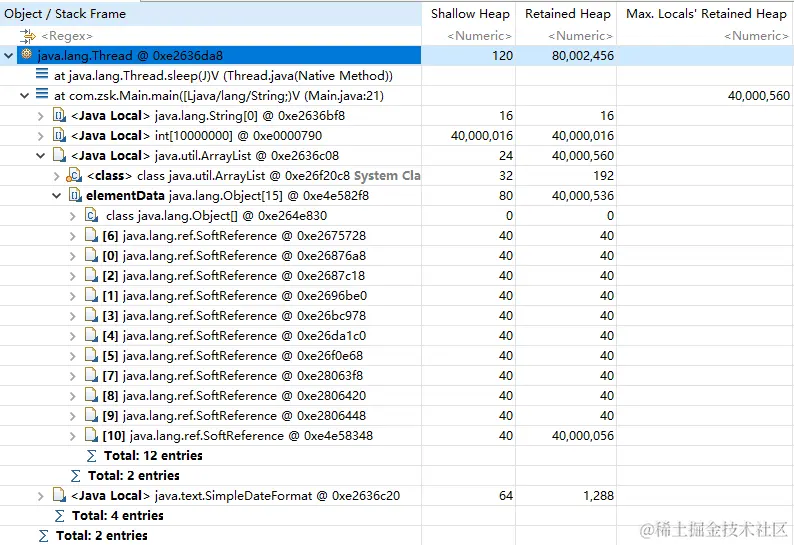Click the 80,002,456 retained heap value
This screenshot has width=794, height=545.
coord(582,56)
